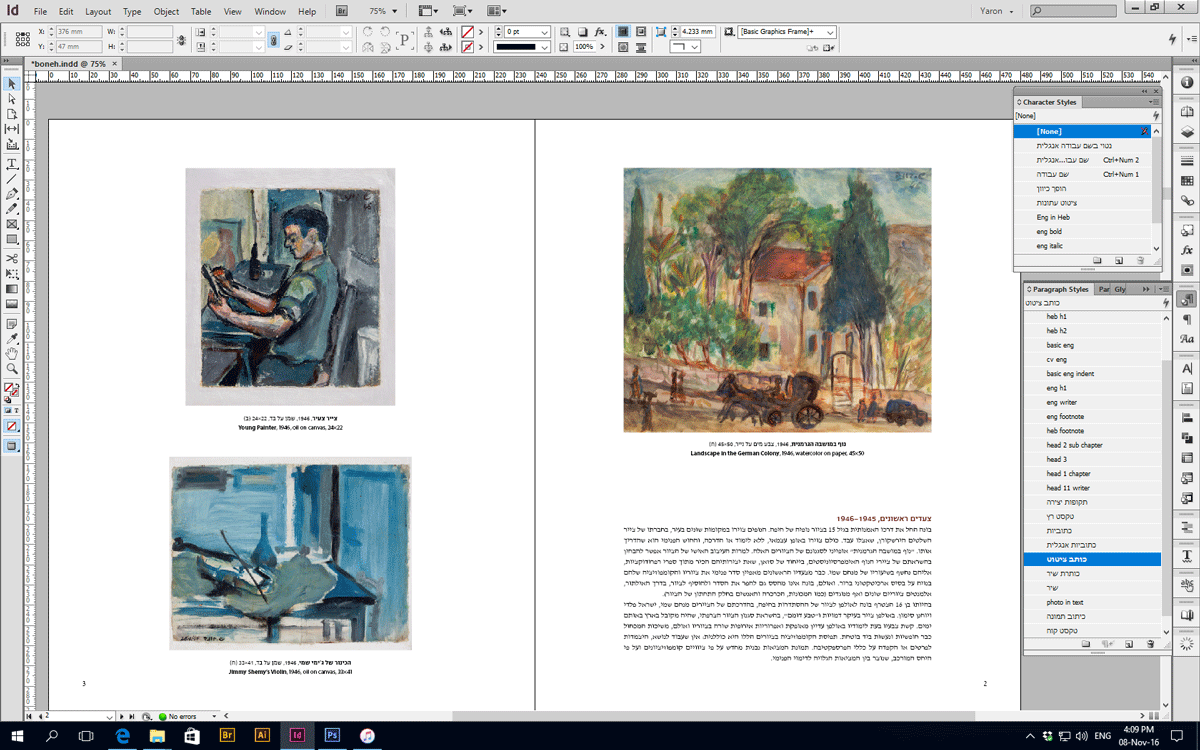
Task: Open the Yaron workspace switcher dropdown
Action: tap(997, 11)
